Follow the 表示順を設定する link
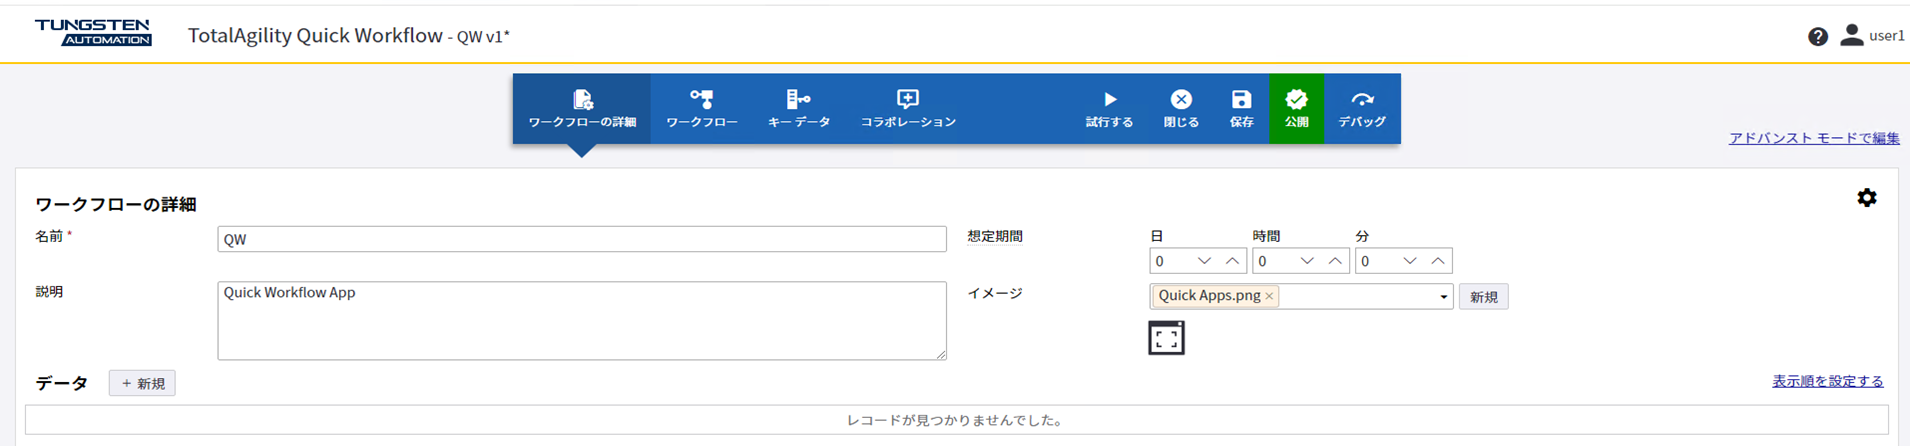Screen dimensions: 1910x446 point(1827,381)
